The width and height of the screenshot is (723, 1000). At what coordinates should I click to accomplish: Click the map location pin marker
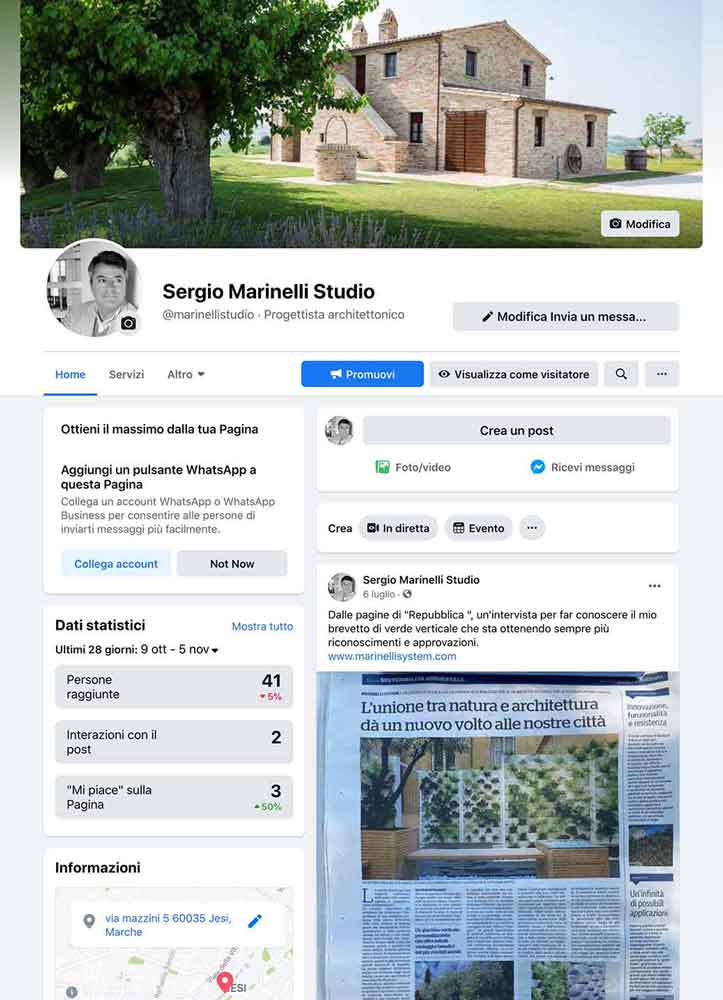tap(224, 983)
